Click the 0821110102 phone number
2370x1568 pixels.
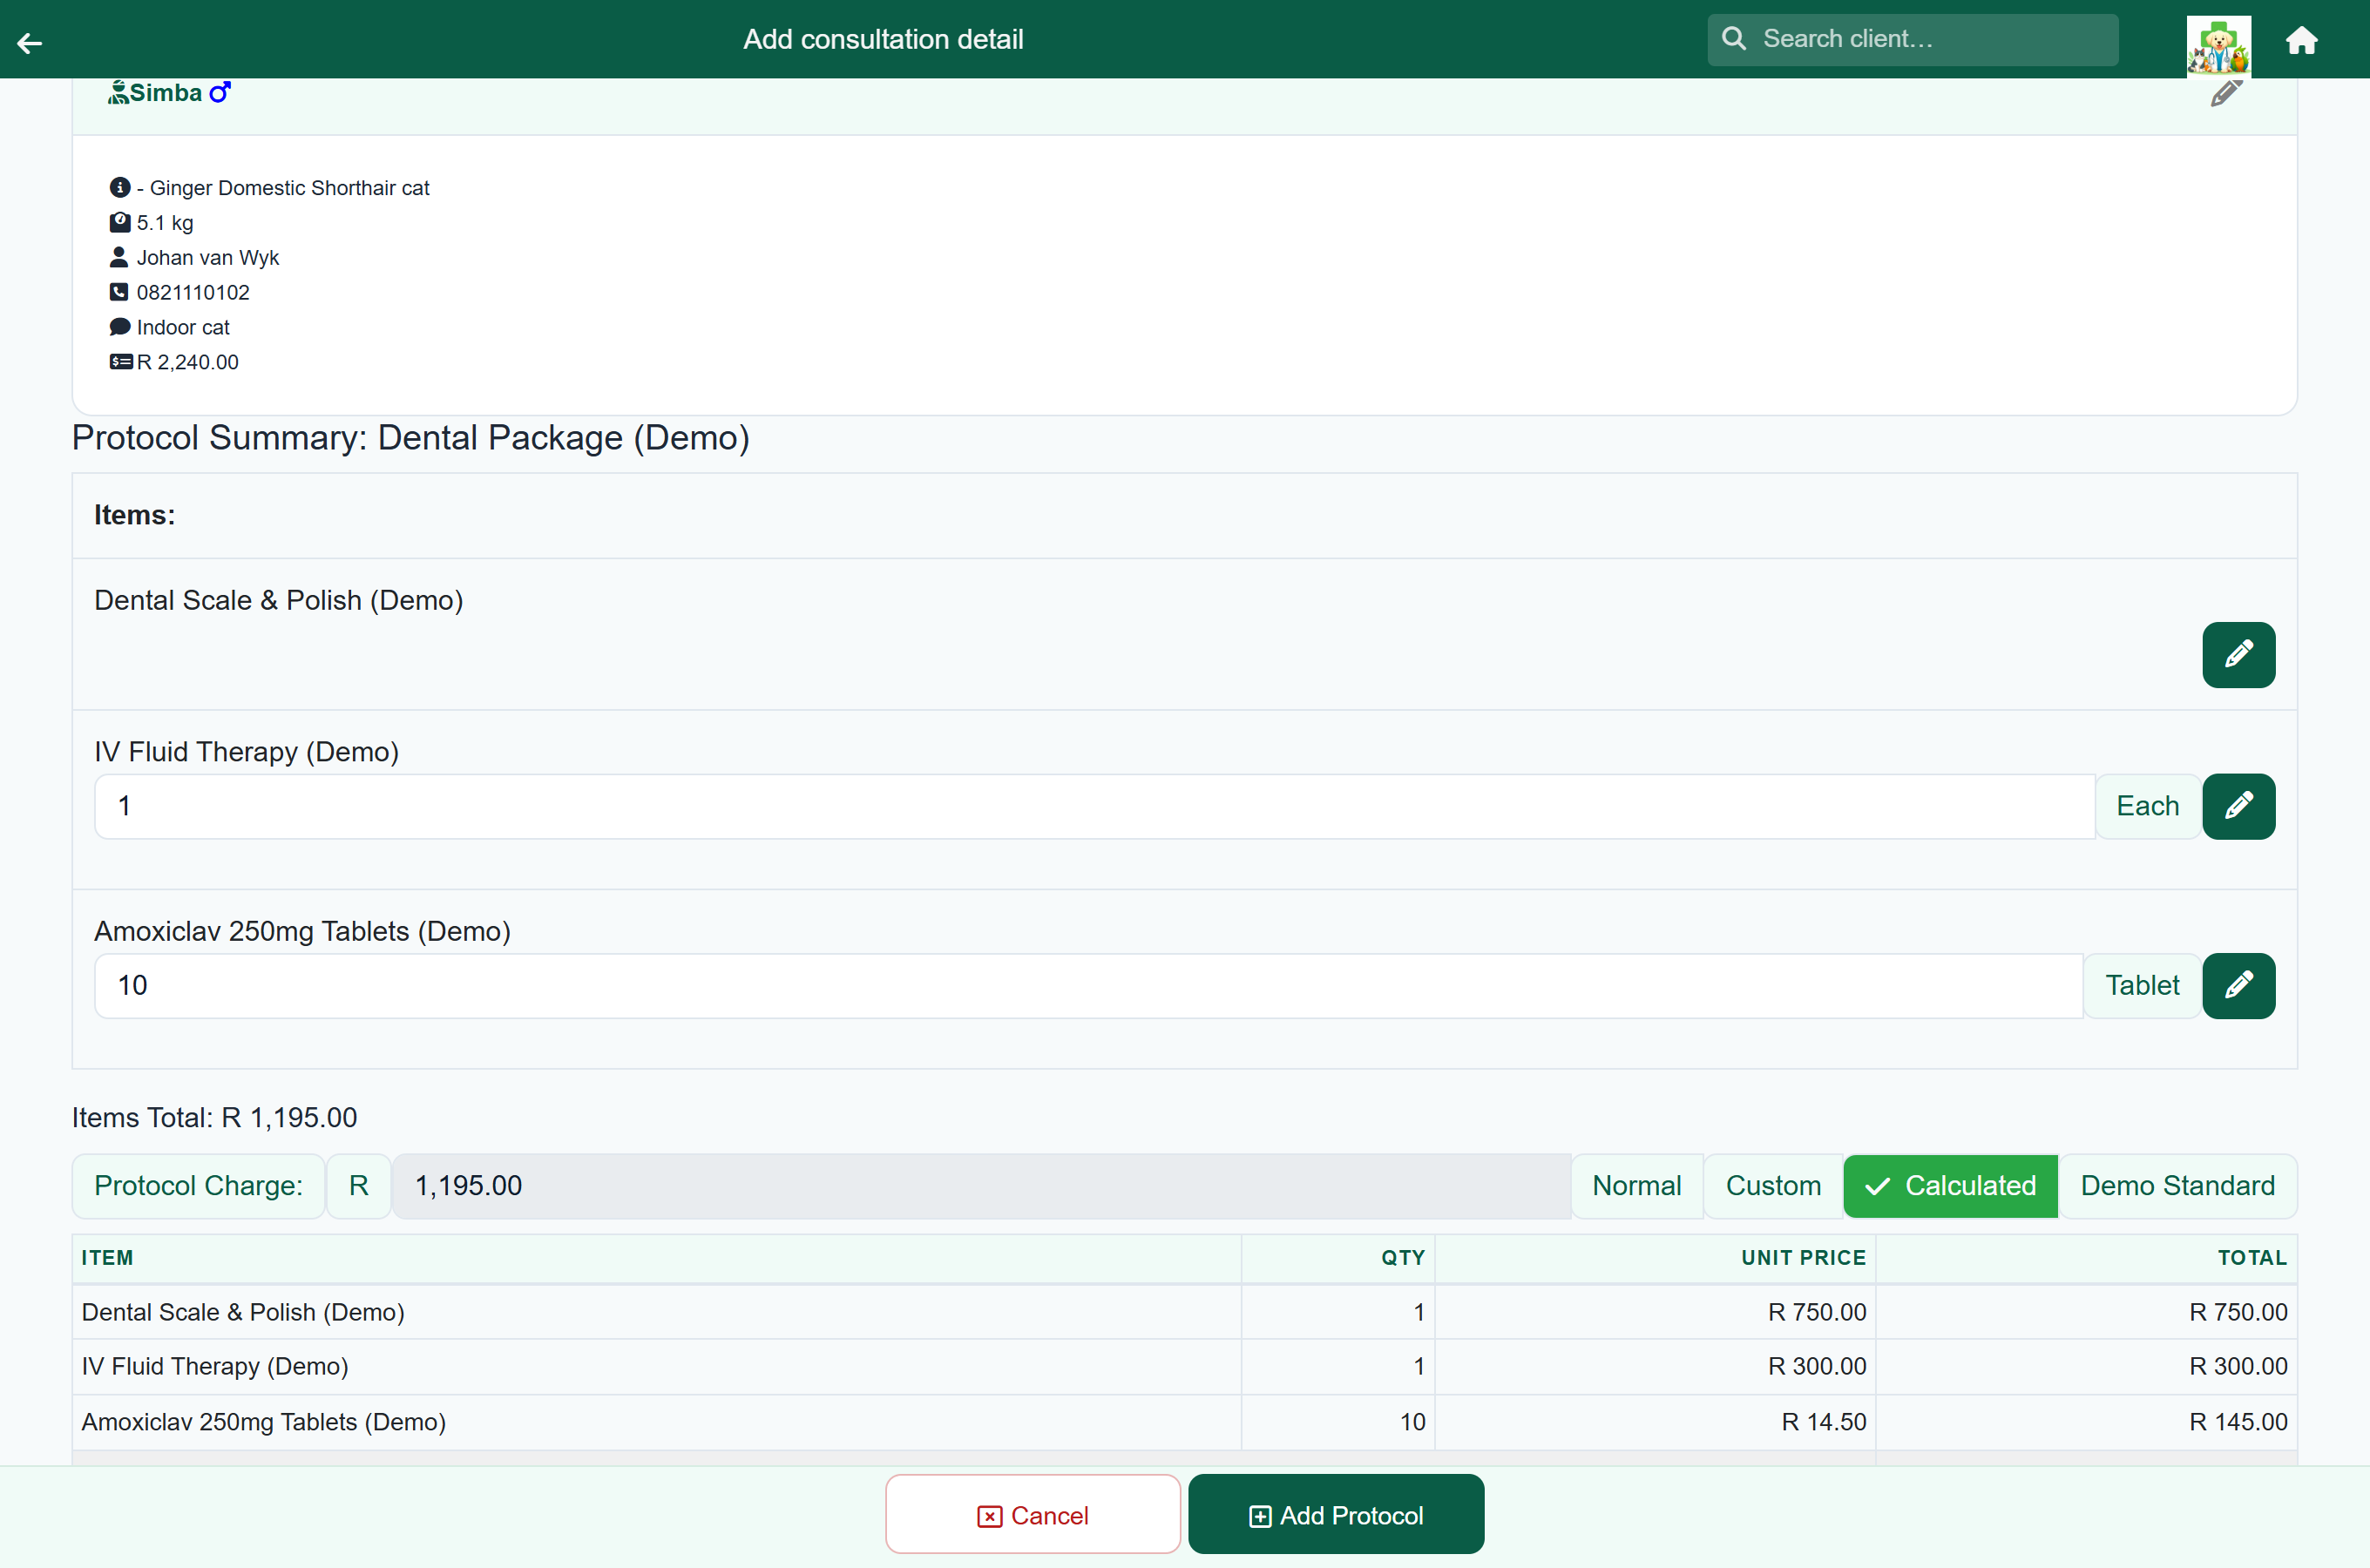tap(193, 292)
